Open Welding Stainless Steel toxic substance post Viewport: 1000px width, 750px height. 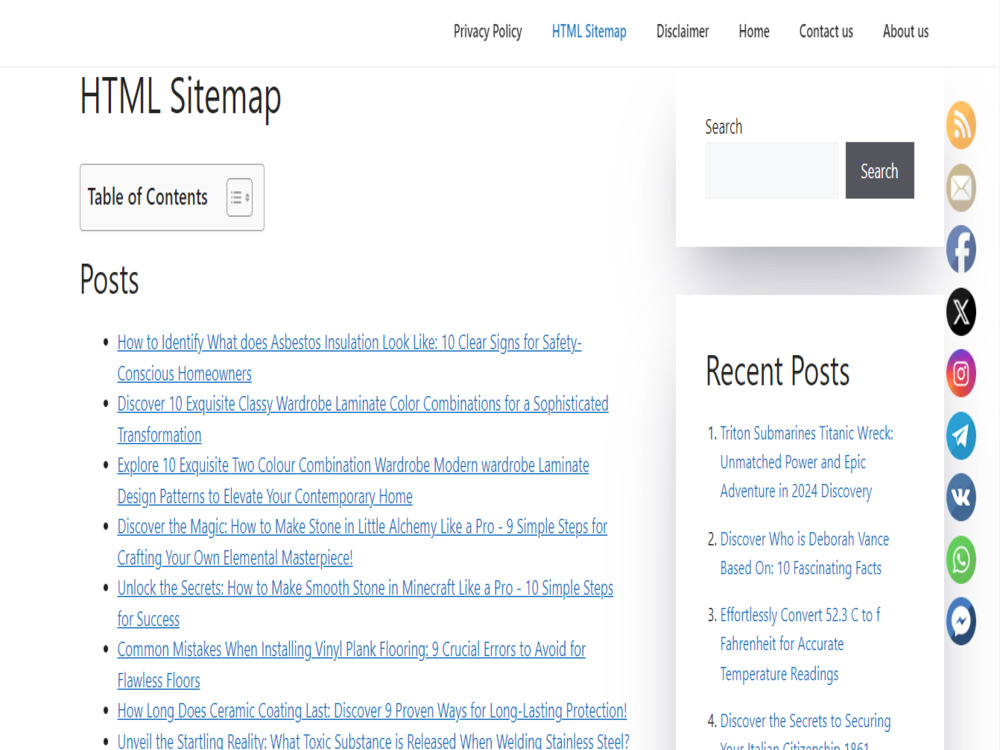click(x=373, y=740)
